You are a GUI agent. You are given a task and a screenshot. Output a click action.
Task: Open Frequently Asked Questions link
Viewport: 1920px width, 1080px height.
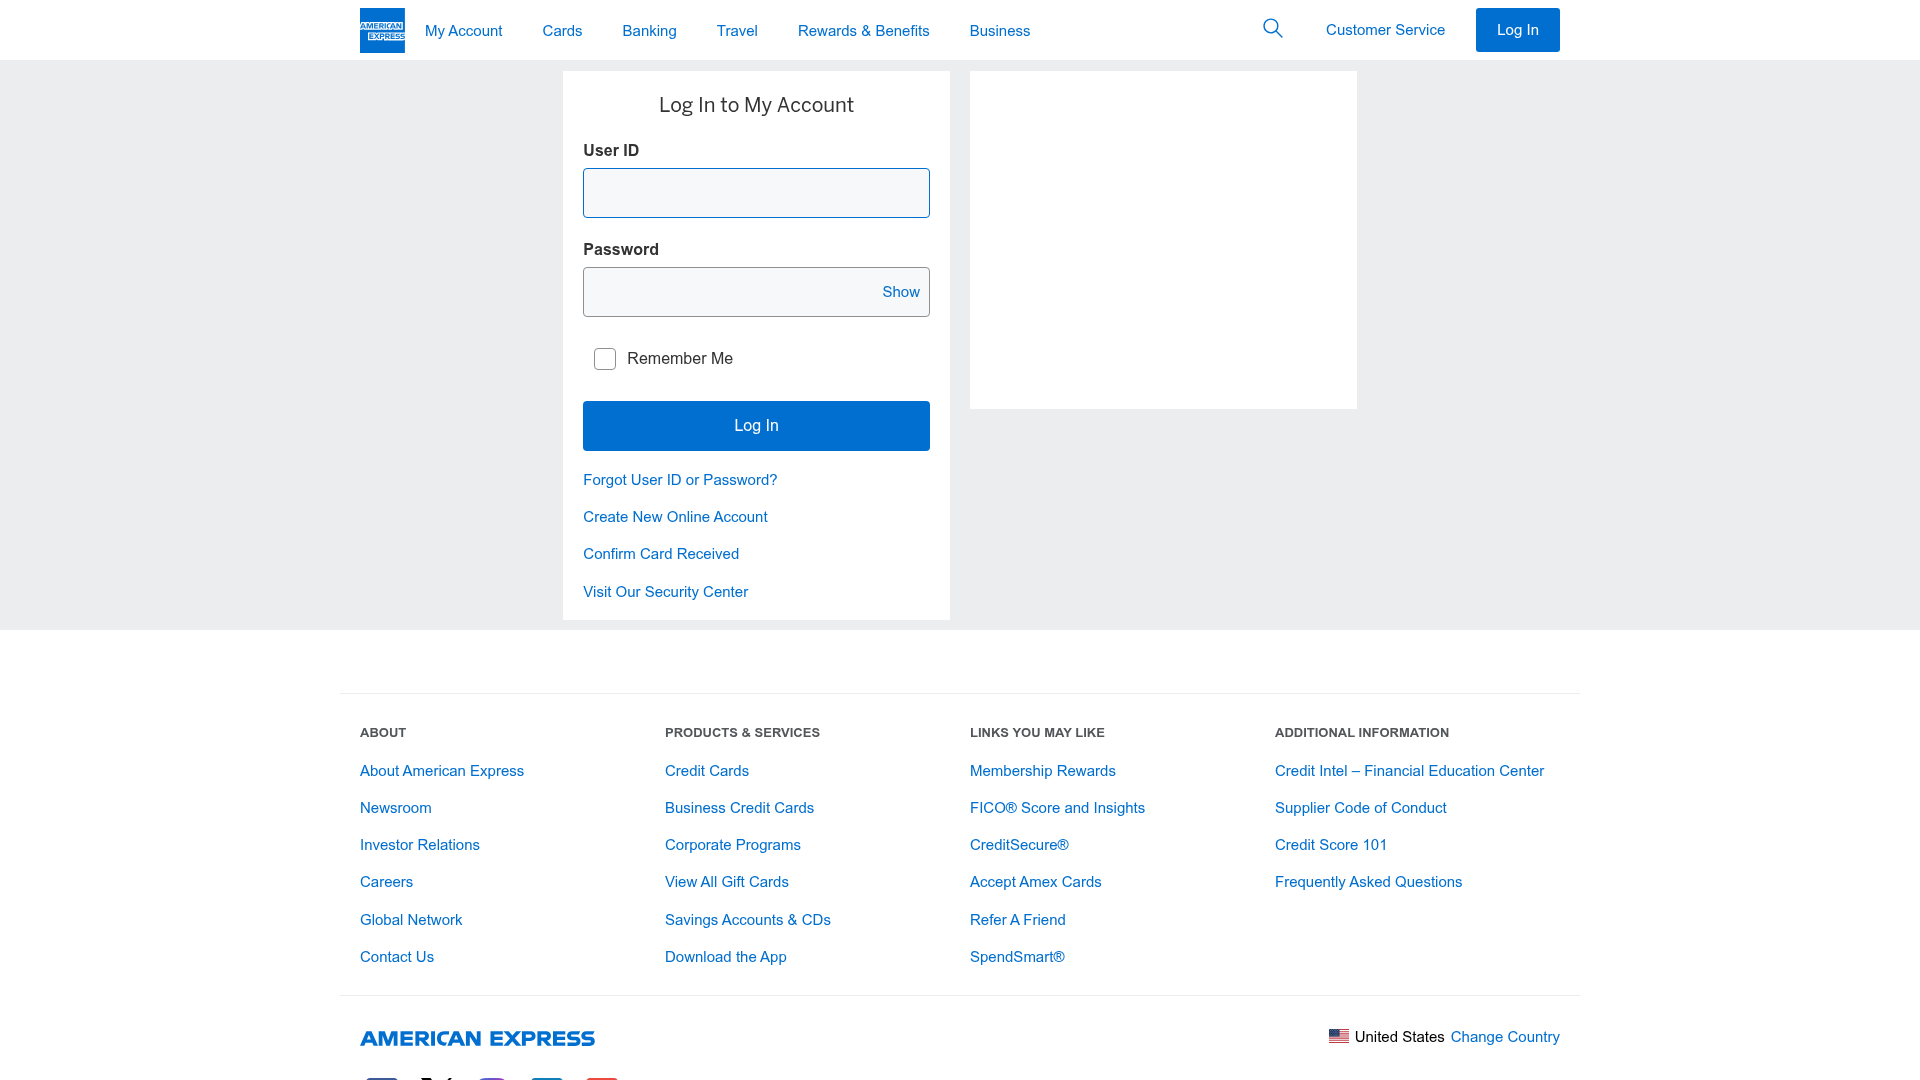pyautogui.click(x=1368, y=882)
